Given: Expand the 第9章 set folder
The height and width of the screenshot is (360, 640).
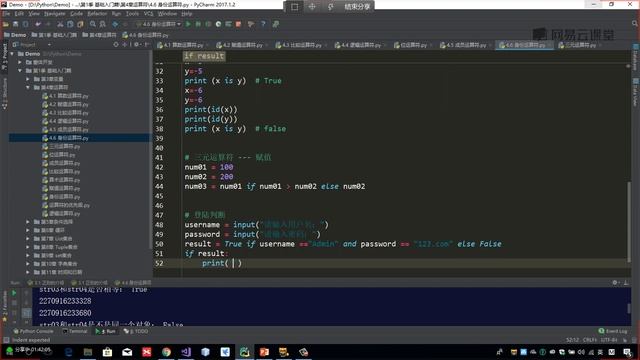Looking at the screenshot, I should 28,256.
